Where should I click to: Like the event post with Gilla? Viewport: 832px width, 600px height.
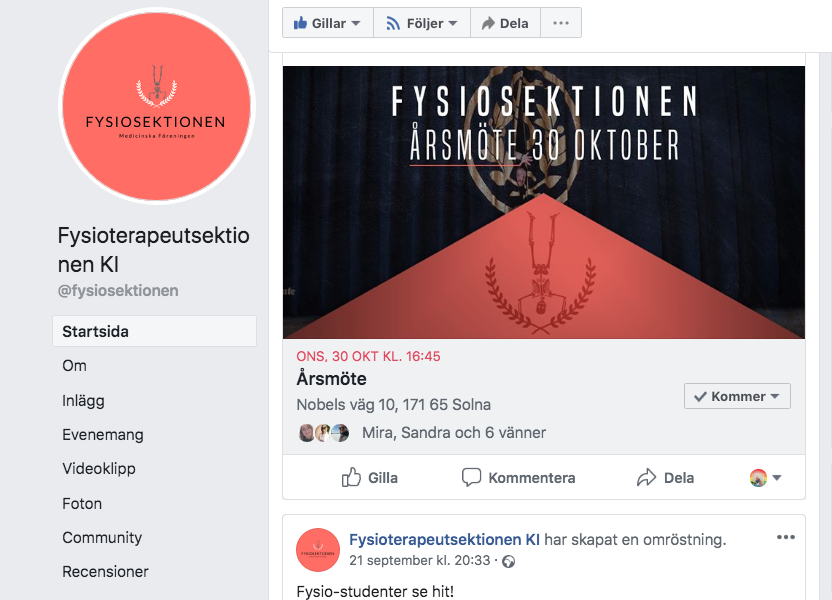coord(370,477)
